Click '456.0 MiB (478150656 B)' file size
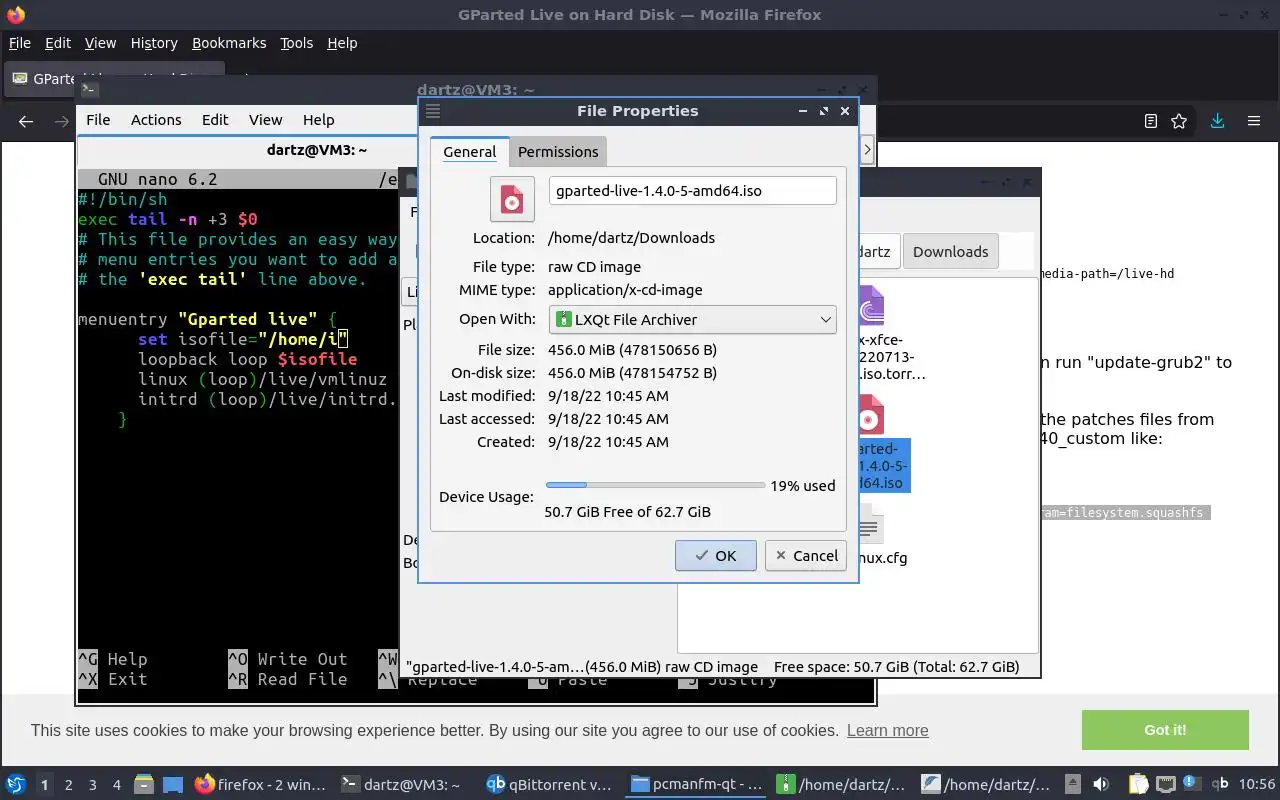Screen dimensions: 1280x800 (632, 350)
